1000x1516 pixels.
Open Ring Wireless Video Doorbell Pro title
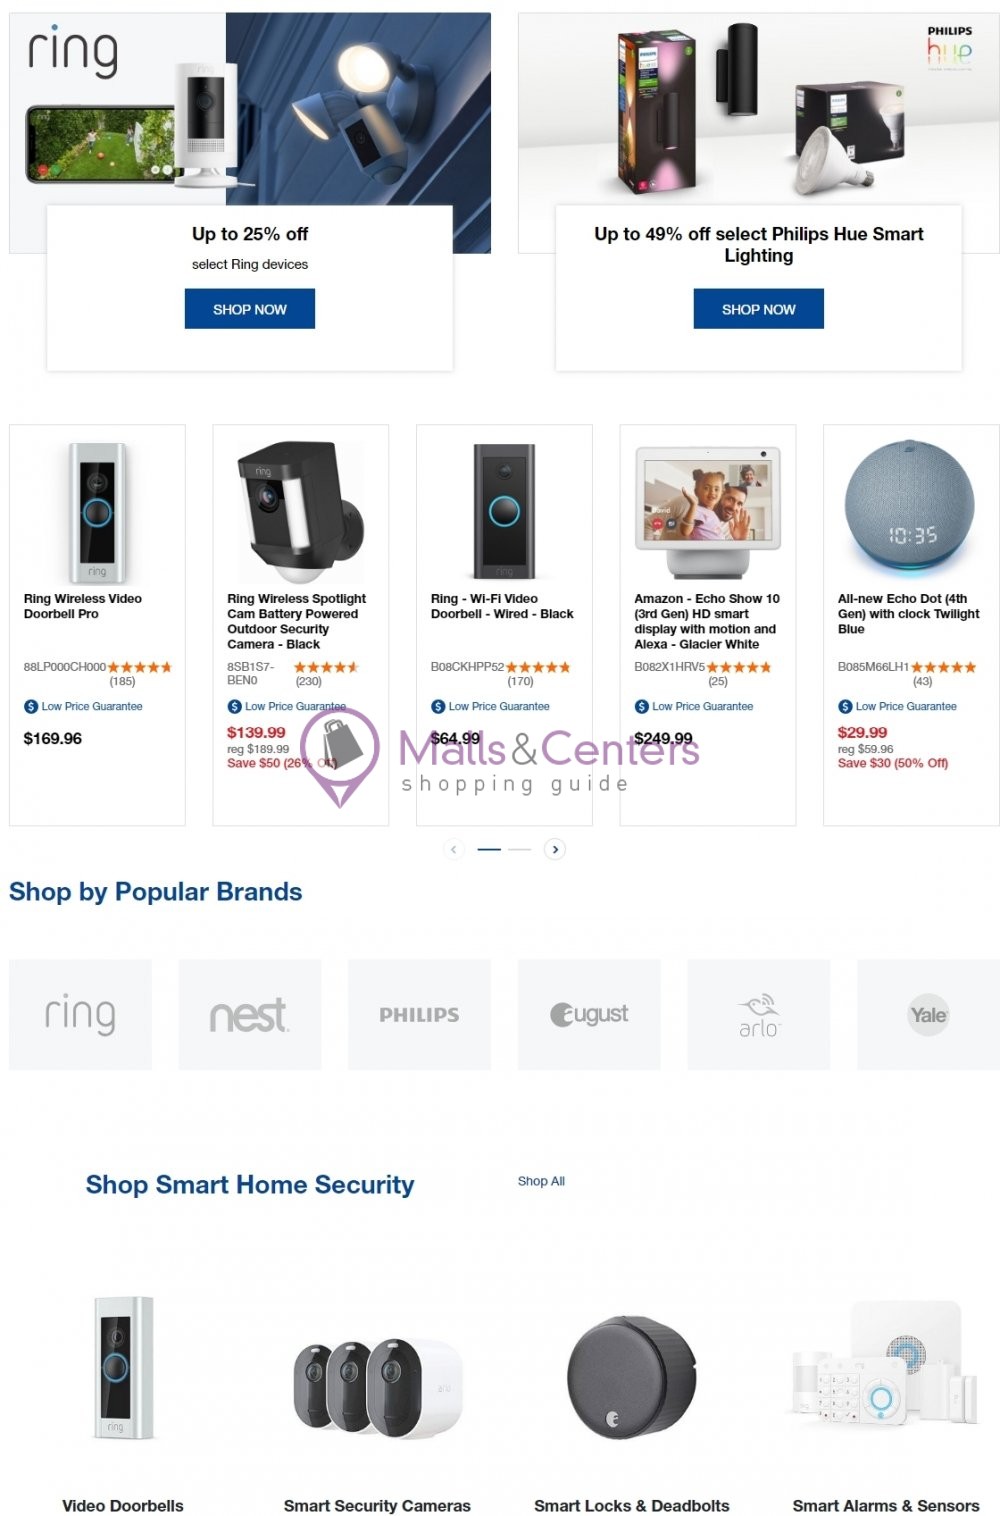83,606
